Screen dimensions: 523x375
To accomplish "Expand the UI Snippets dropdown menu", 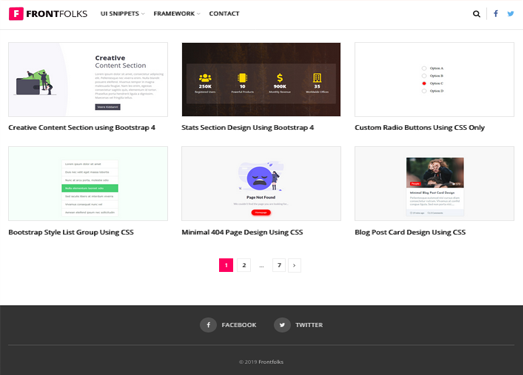I will [122, 14].
